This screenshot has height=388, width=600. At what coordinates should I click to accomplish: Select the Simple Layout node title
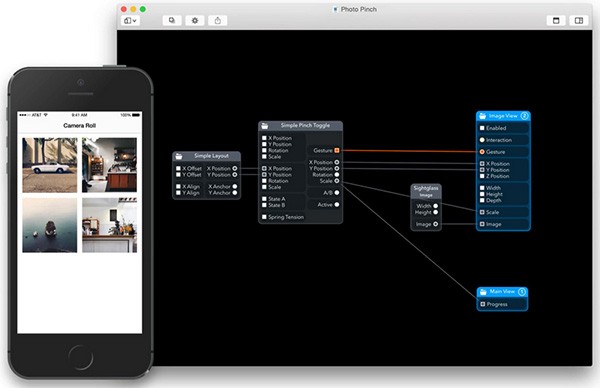[x=211, y=156]
